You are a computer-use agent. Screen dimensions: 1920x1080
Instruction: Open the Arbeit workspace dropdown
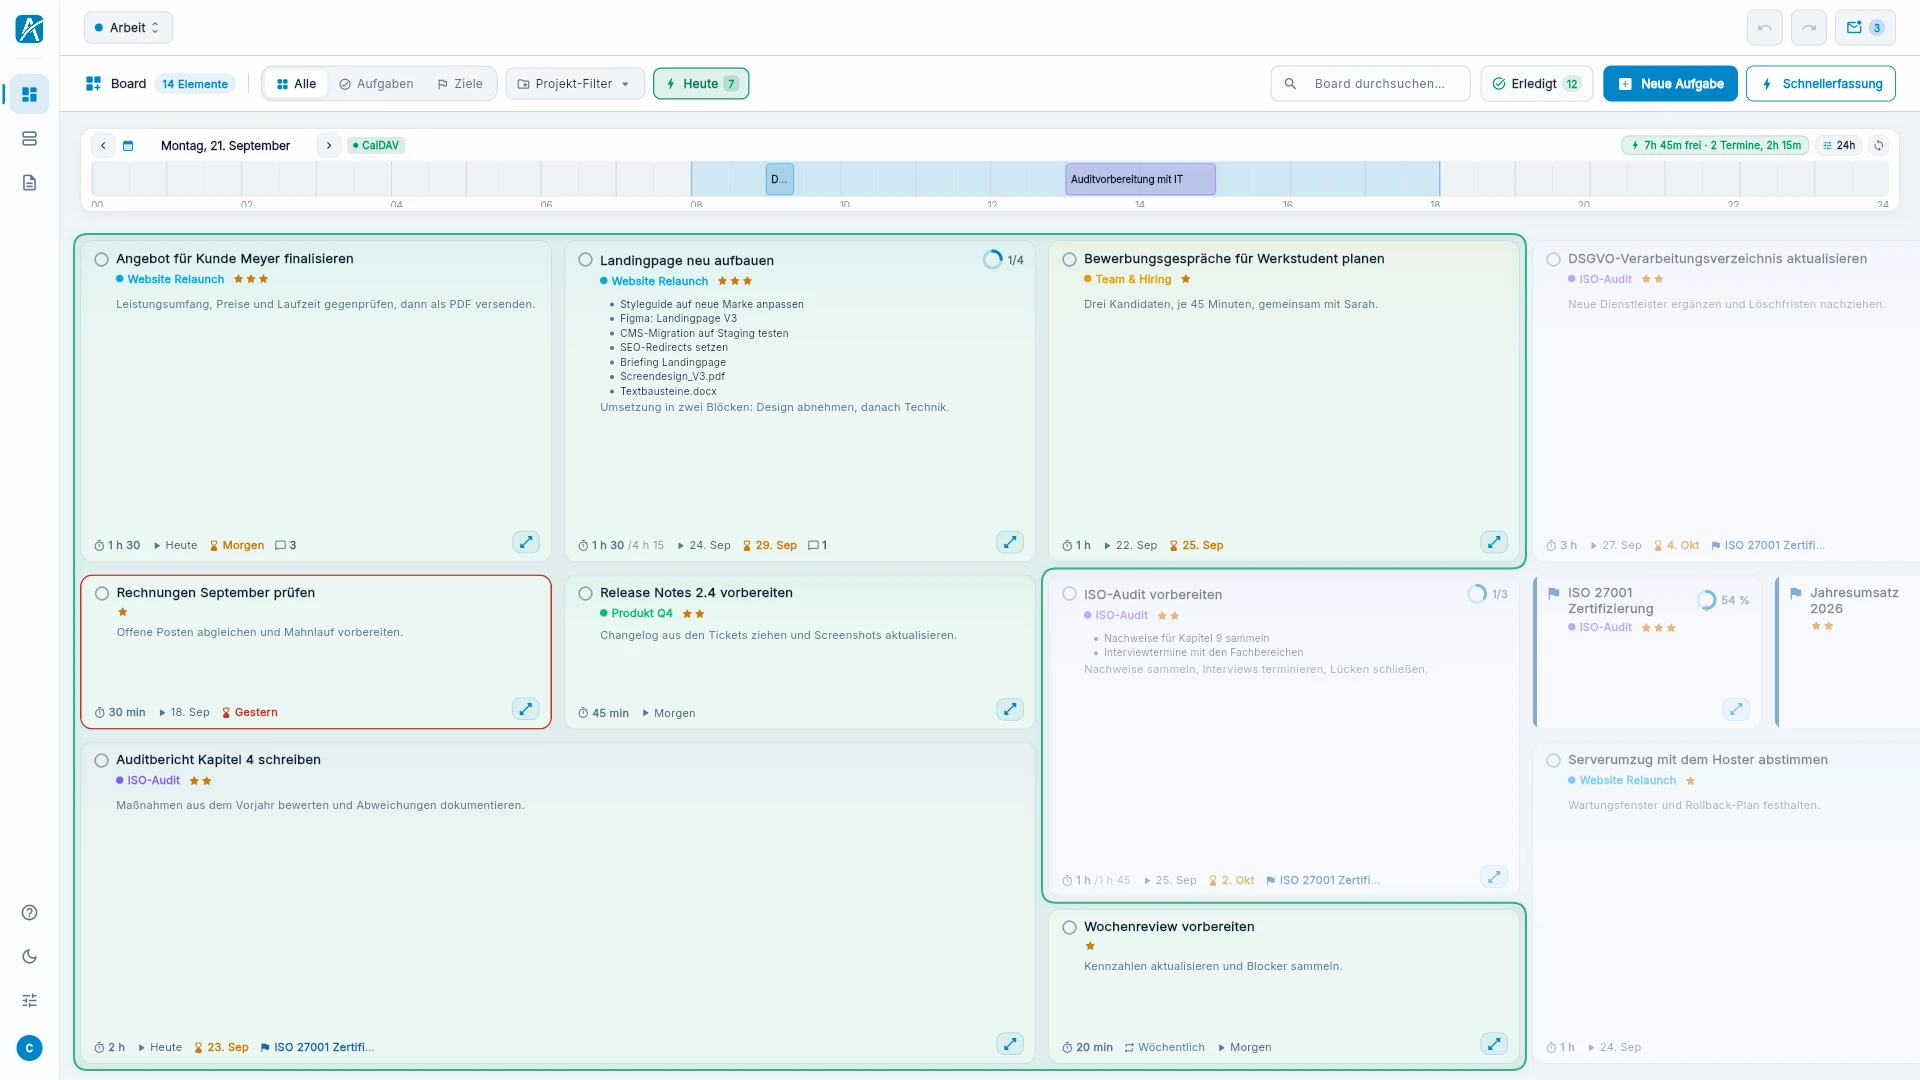point(128,28)
